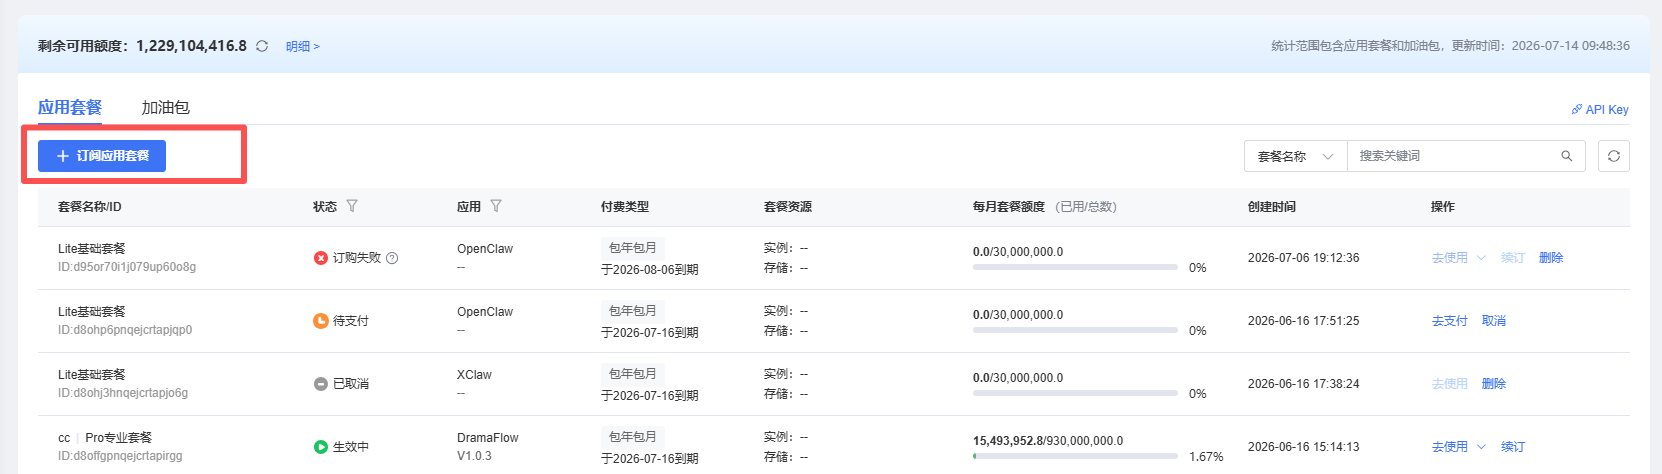Open the API Key link

1600,110
